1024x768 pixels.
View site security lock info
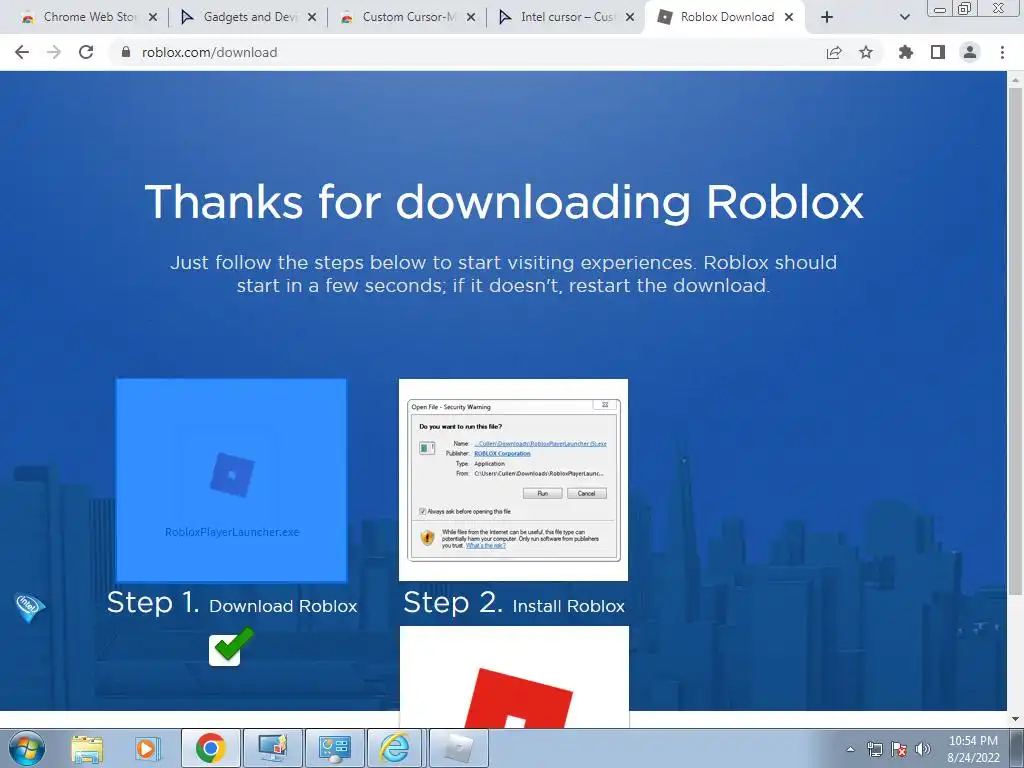[126, 52]
